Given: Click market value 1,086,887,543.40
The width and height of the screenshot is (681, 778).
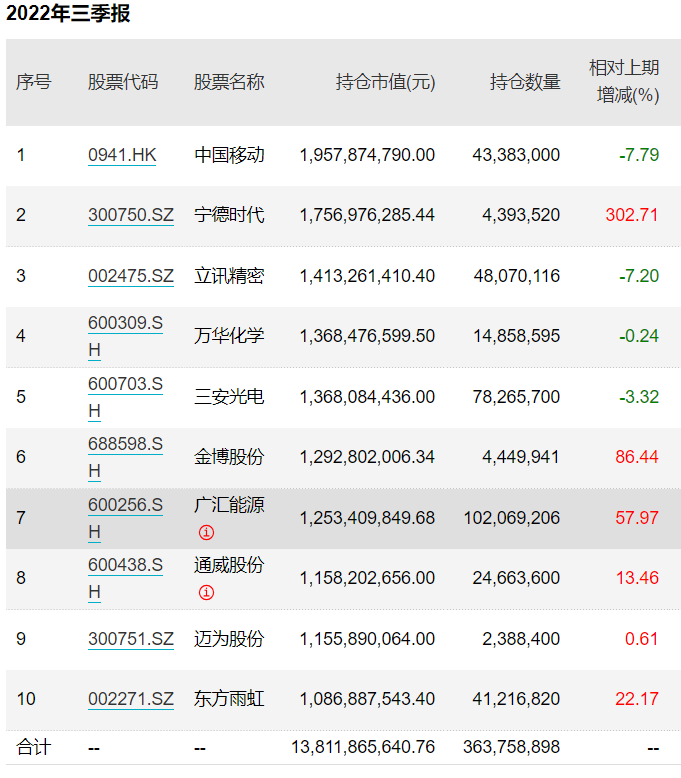Looking at the screenshot, I should pyautogui.click(x=367, y=699).
